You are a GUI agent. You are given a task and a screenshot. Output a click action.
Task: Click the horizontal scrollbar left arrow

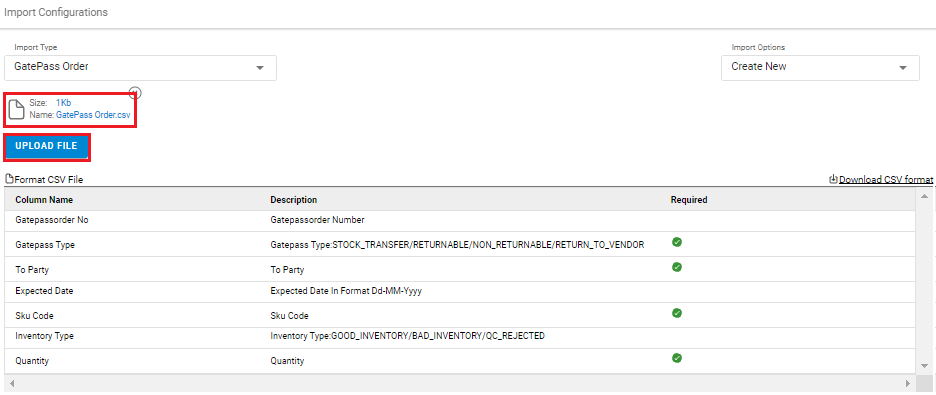(x=11, y=383)
